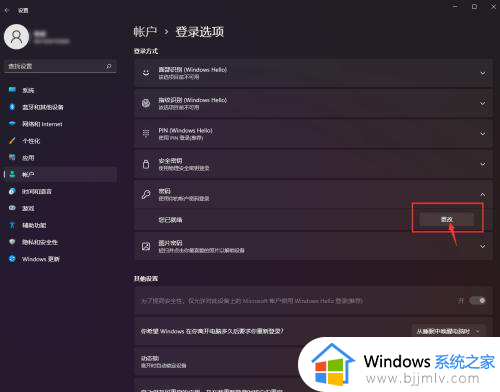Open the user profile avatar picture
Image resolution: width=500 pixels, height=392 pixels.
16,37
